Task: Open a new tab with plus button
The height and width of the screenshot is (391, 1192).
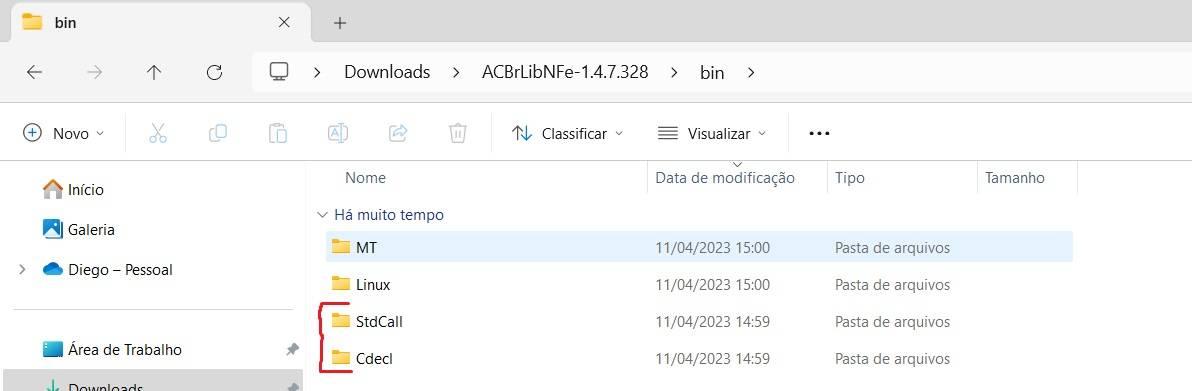Action: pyautogui.click(x=340, y=23)
